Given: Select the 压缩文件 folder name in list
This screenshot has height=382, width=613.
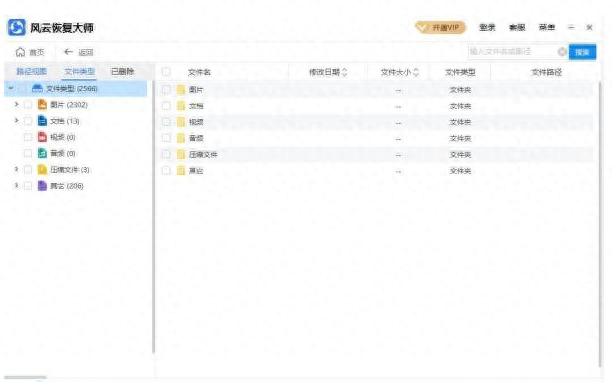Looking at the screenshot, I should pos(203,154).
